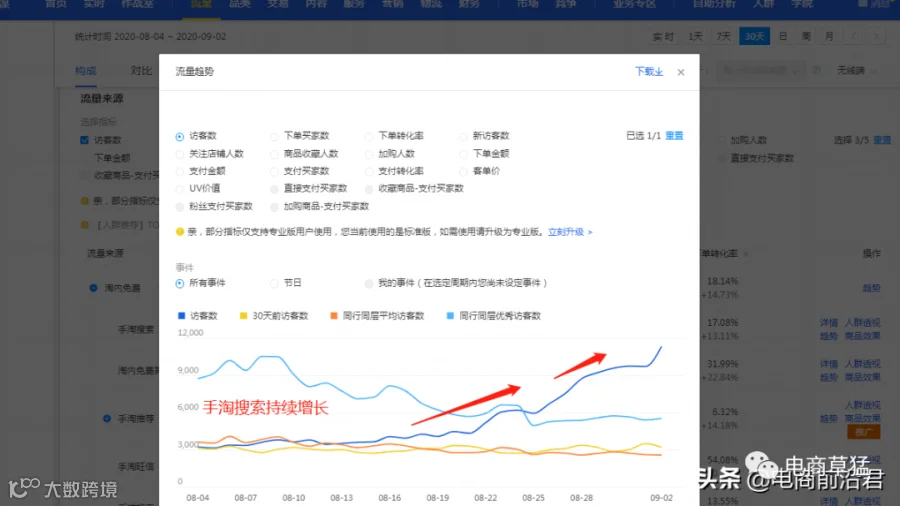Expand the 手淘推荐 source row

[x=107, y=419]
